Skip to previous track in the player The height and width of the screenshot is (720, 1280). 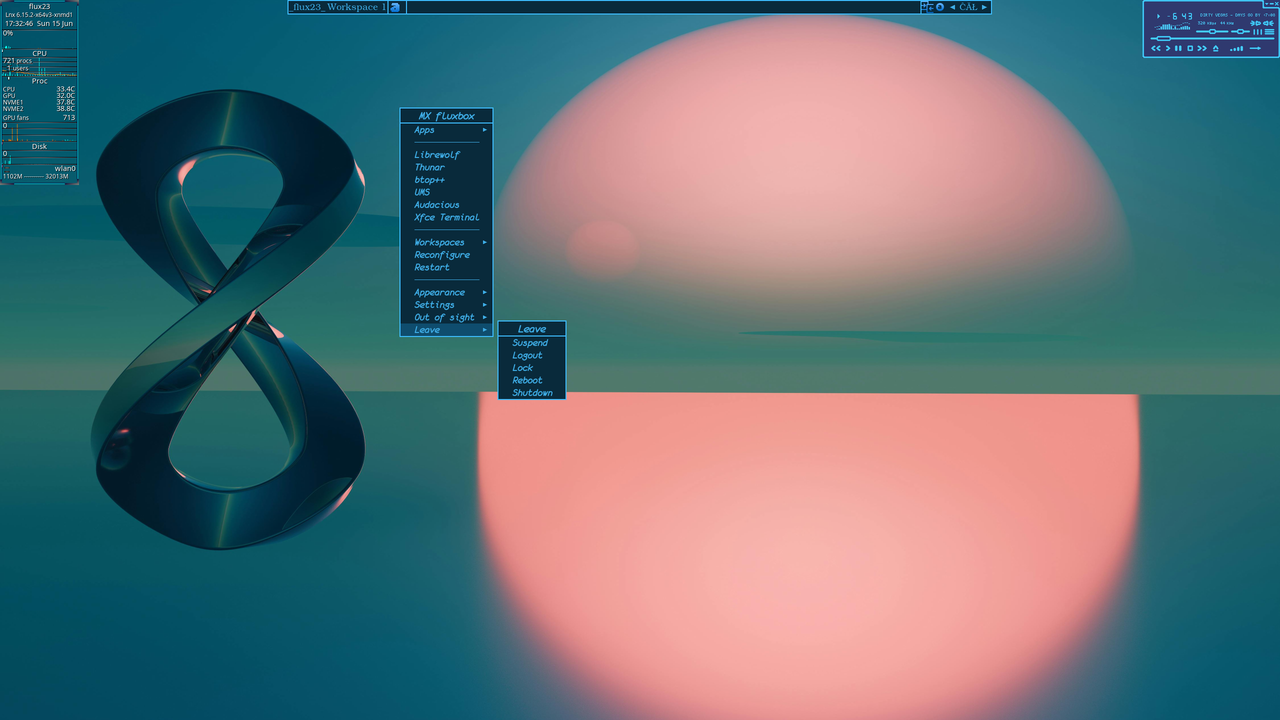pyautogui.click(x=1156, y=48)
